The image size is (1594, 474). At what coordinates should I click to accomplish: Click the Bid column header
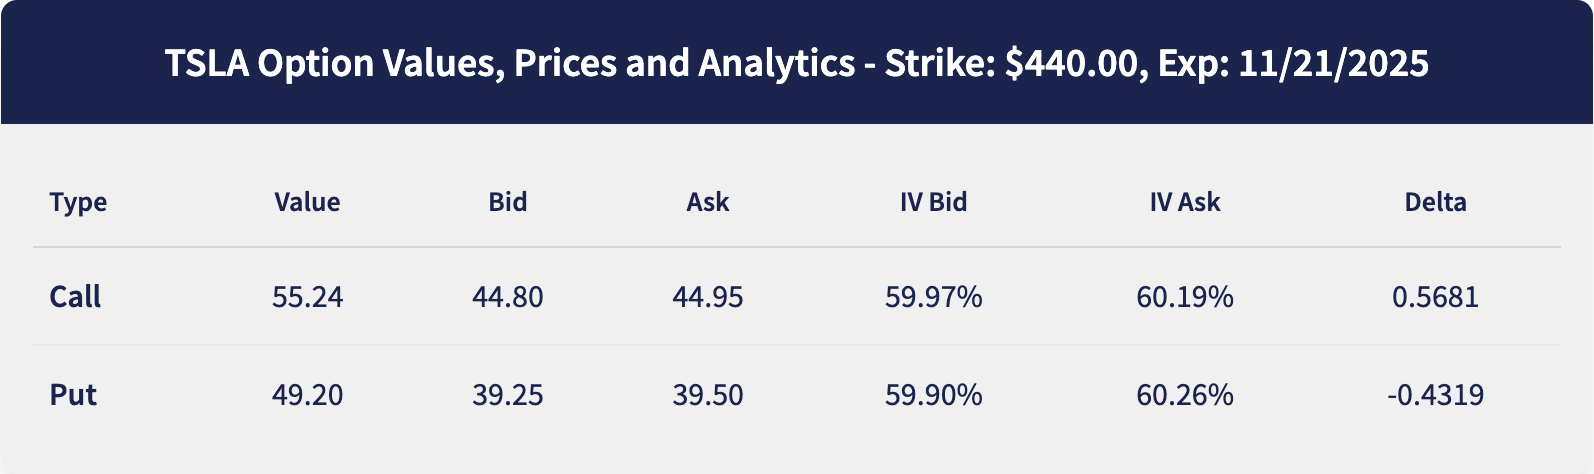(x=507, y=202)
